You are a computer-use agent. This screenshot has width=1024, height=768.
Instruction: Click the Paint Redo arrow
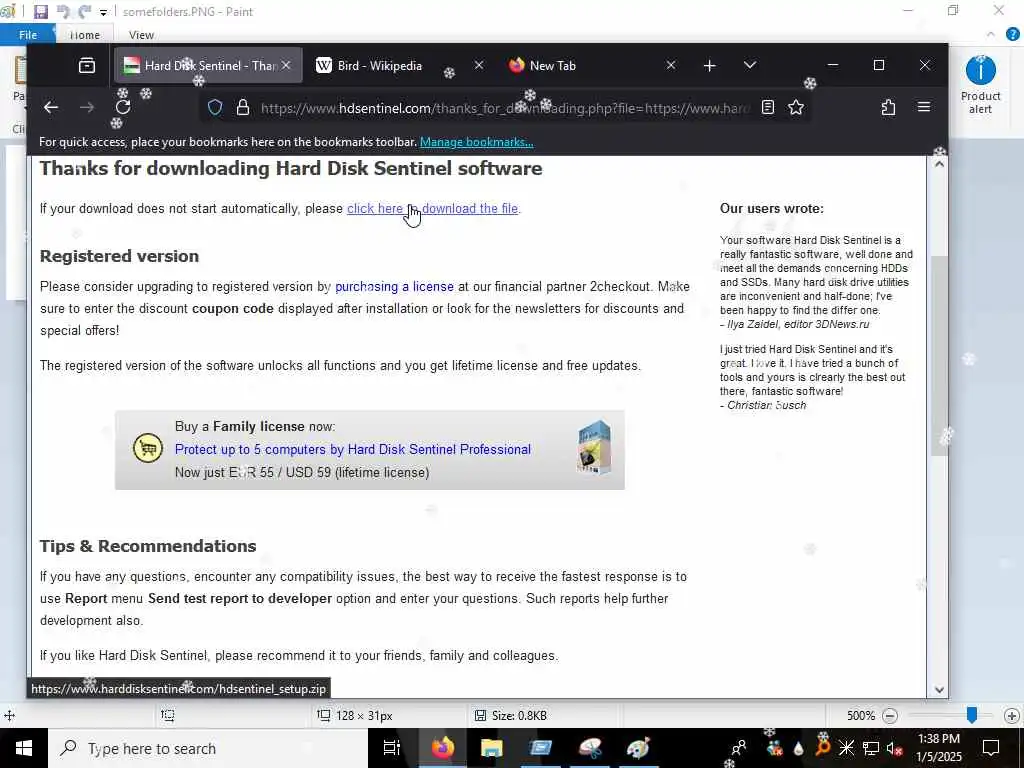click(x=84, y=12)
